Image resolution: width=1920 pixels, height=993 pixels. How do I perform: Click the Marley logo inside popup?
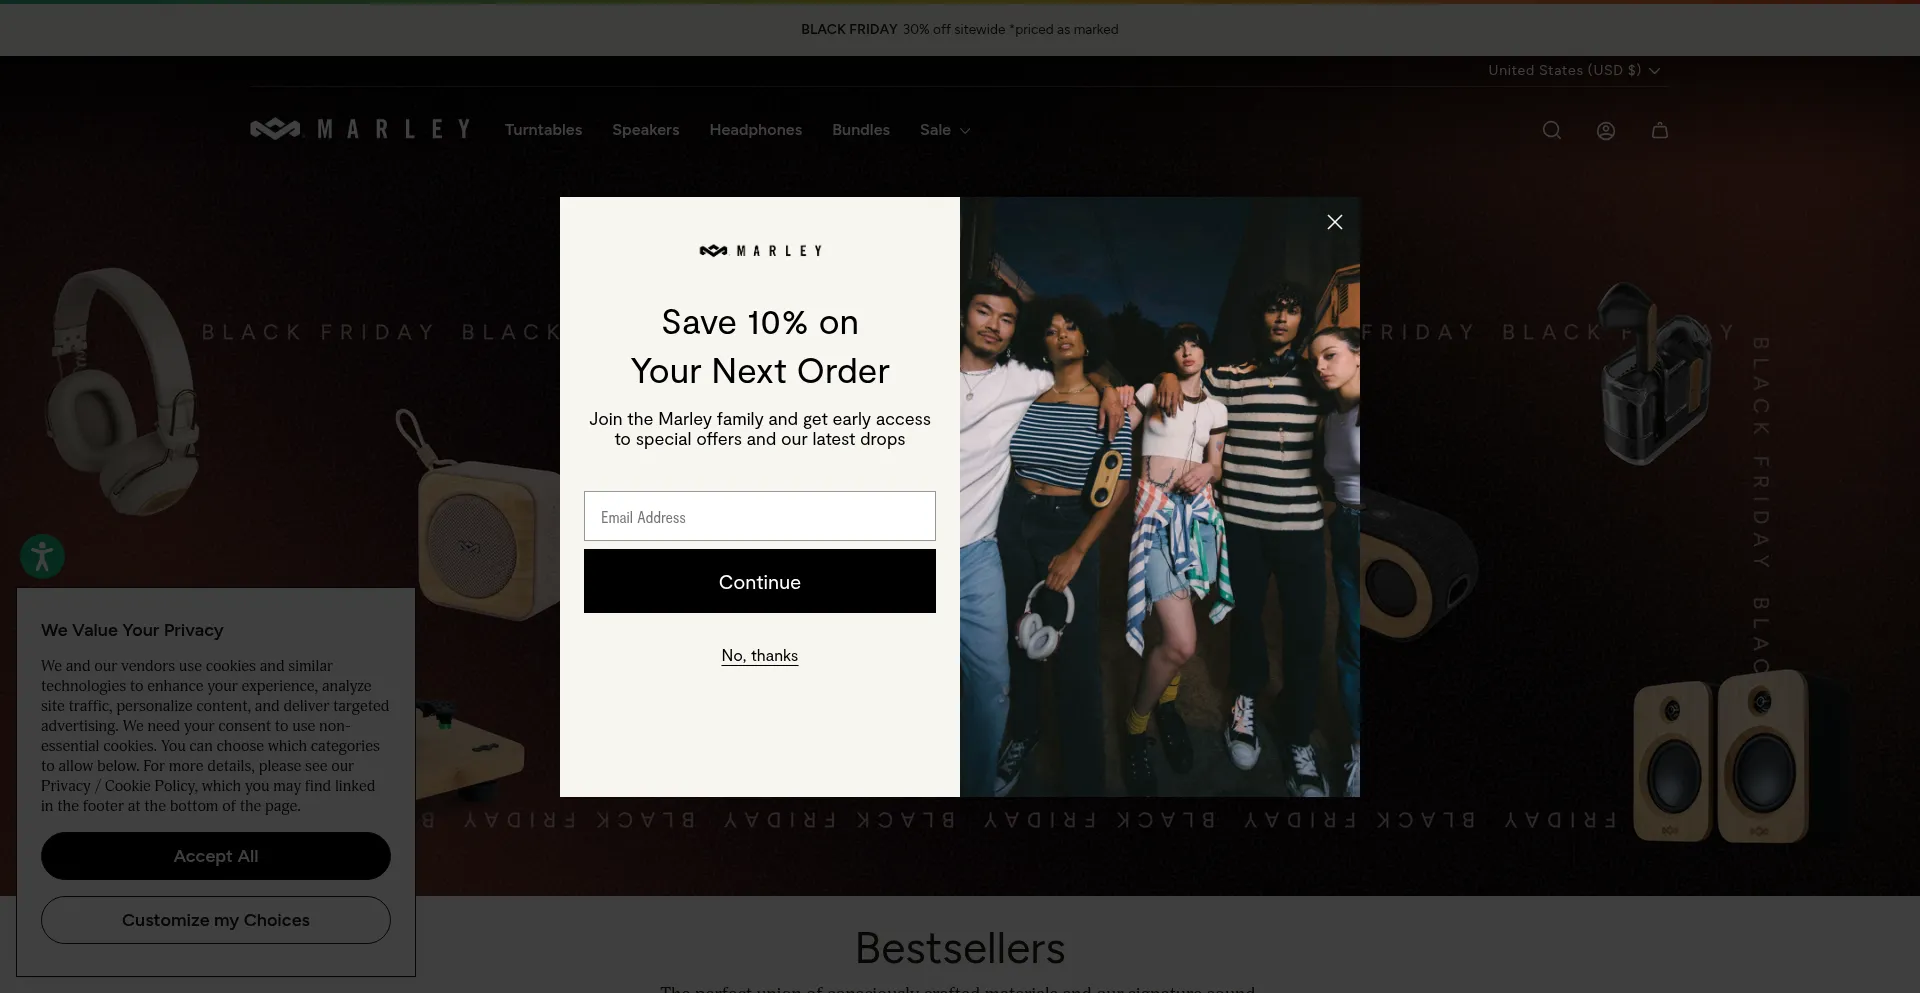point(760,251)
